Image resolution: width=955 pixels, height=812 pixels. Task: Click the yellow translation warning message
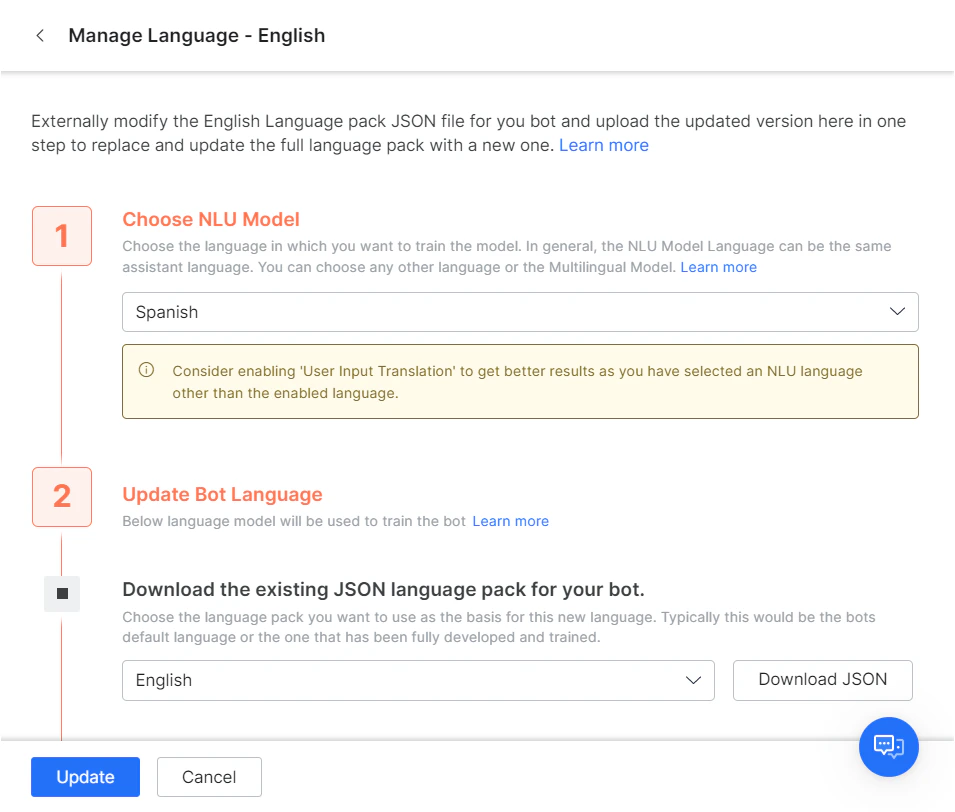click(x=520, y=382)
